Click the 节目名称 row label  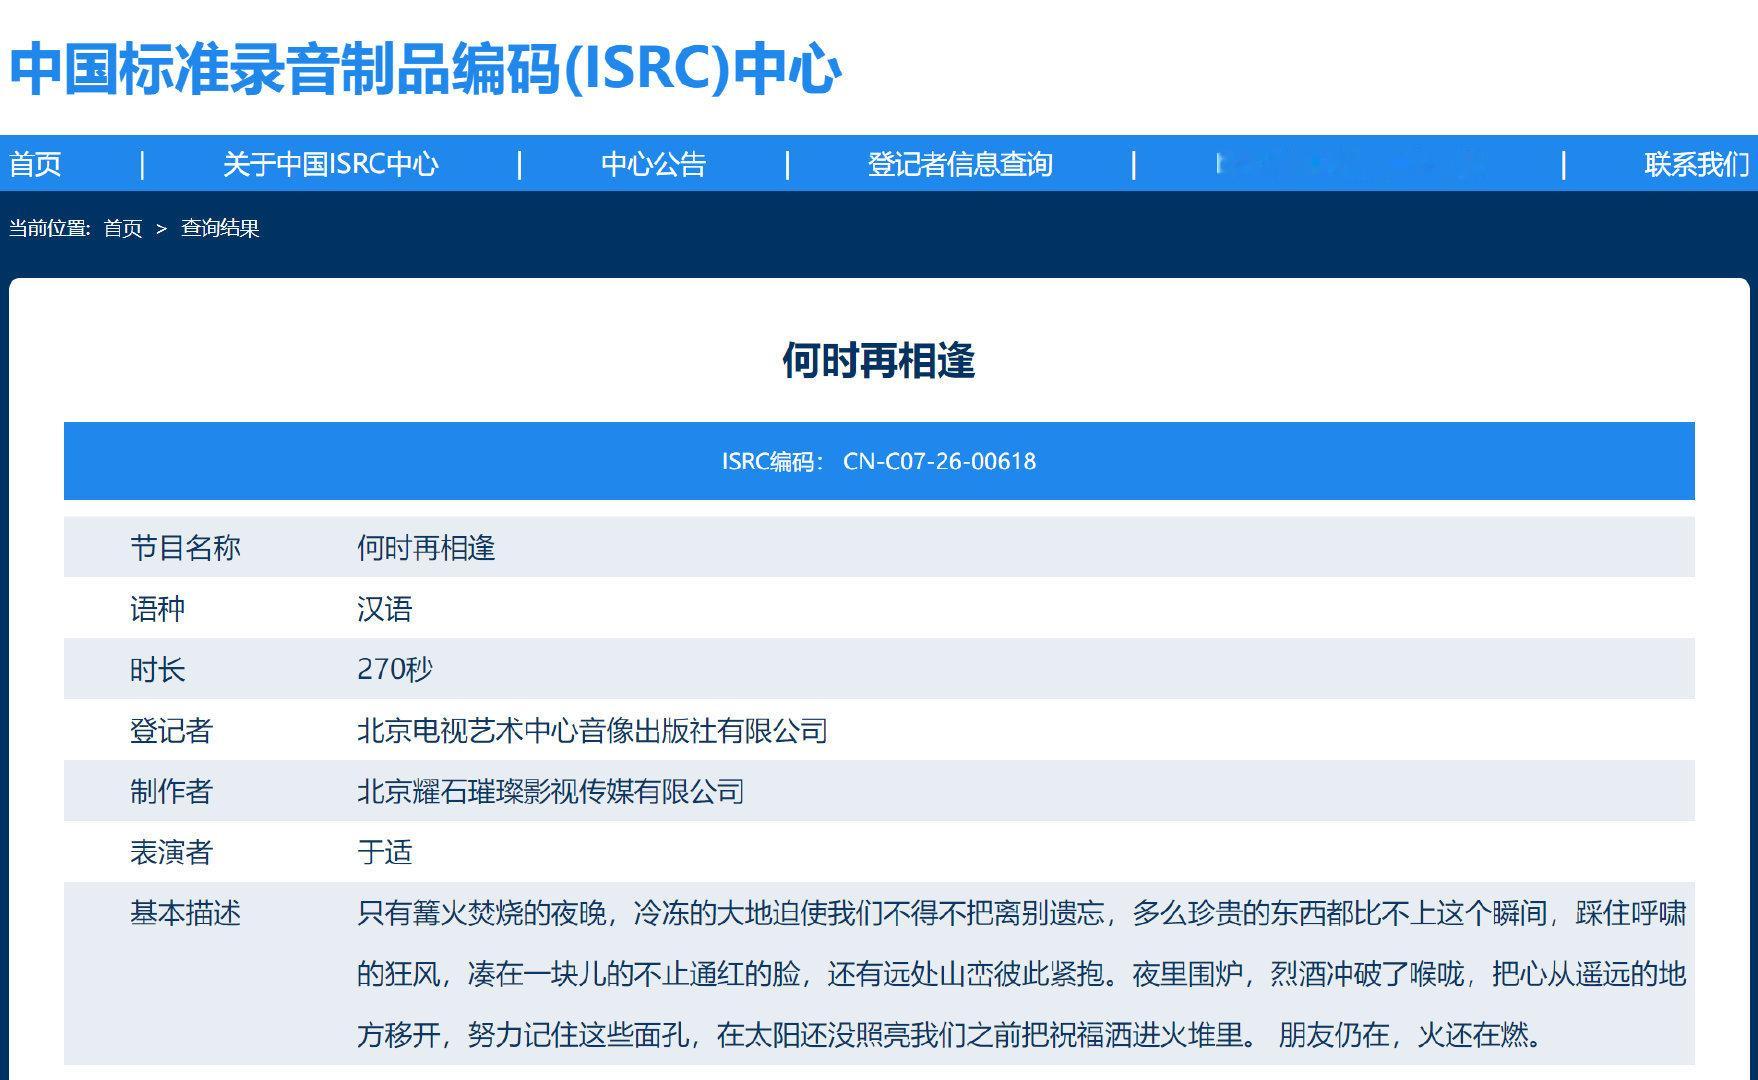click(x=185, y=548)
